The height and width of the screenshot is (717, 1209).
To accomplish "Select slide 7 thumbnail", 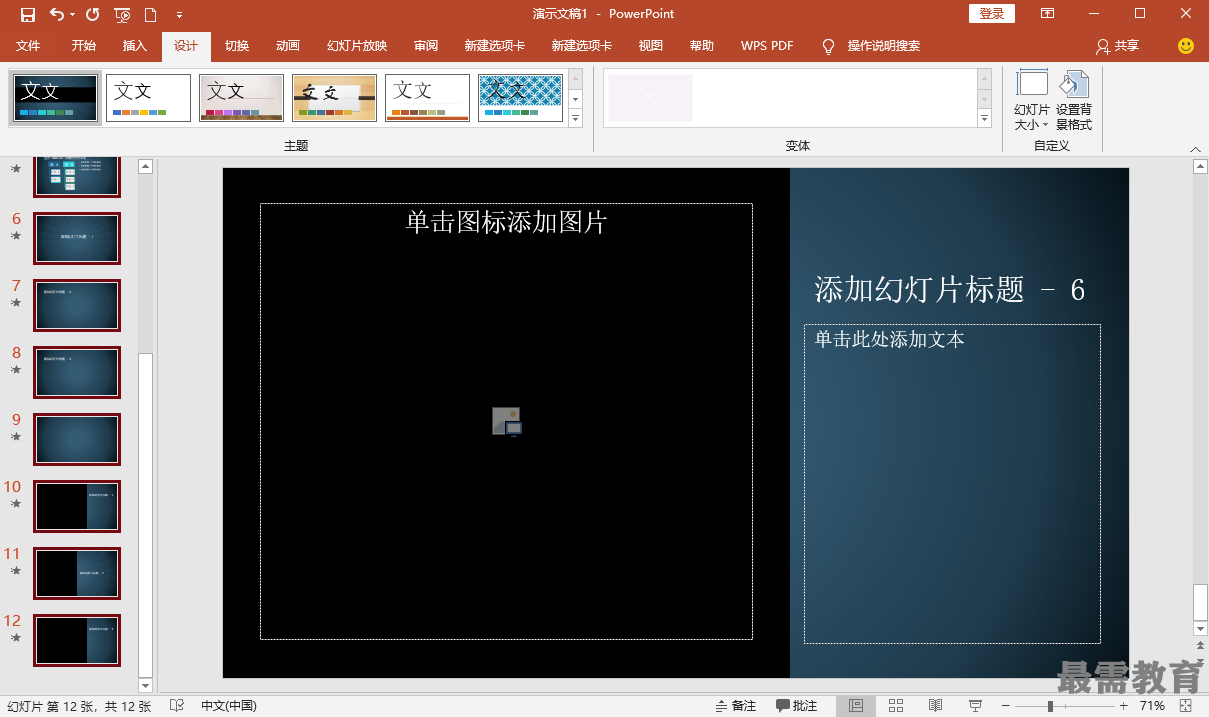I will click(77, 305).
